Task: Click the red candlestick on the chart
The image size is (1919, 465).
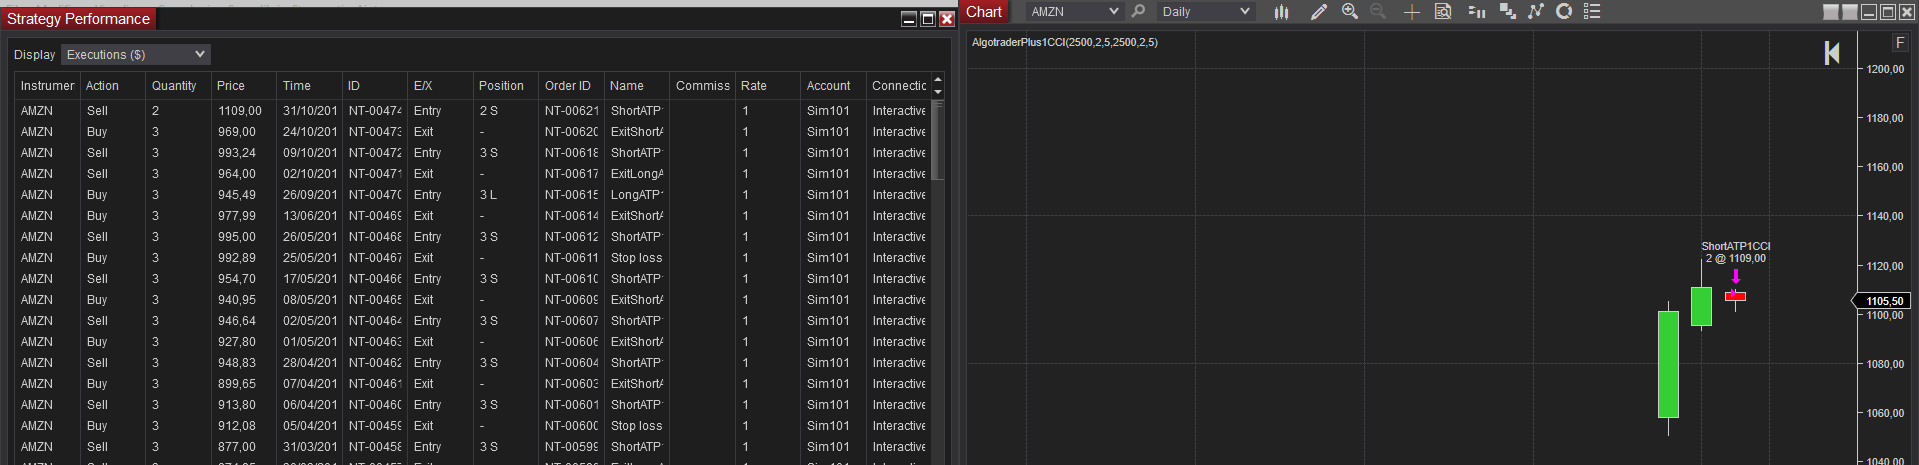Action: click(x=1736, y=296)
